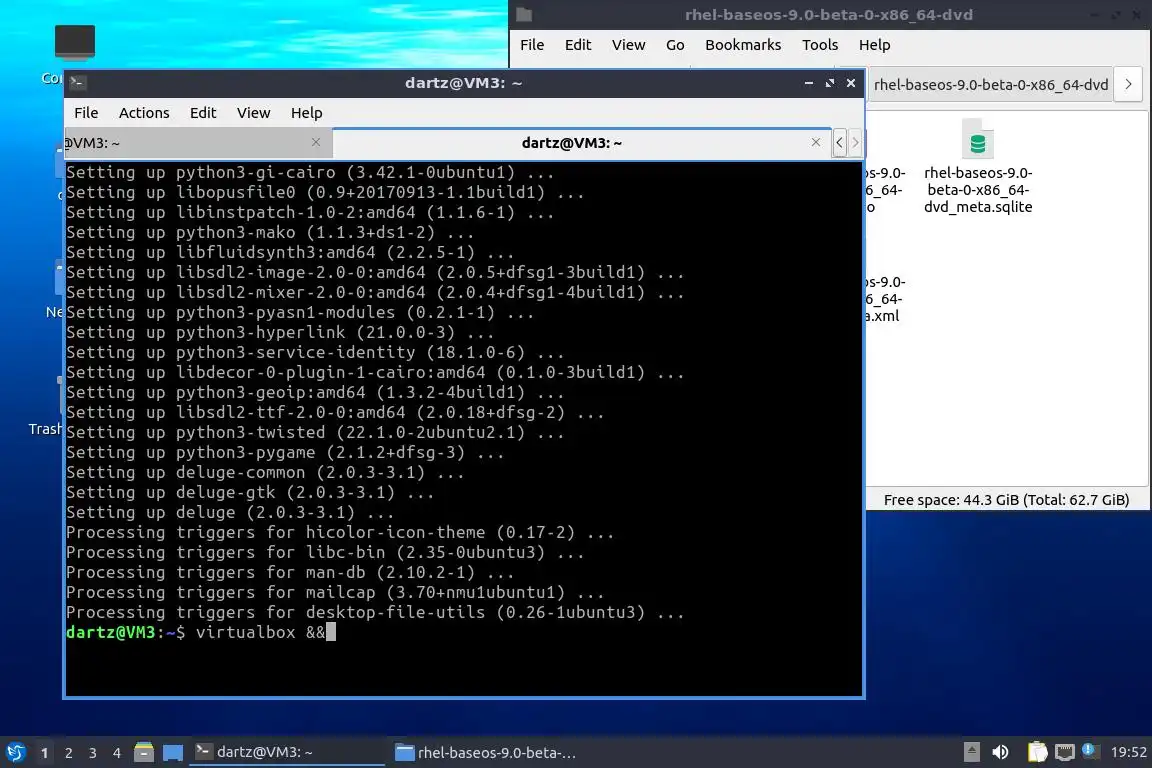Screen dimensions: 1152x768
Task: Select the partially hidden .xml file
Action: click(885, 299)
